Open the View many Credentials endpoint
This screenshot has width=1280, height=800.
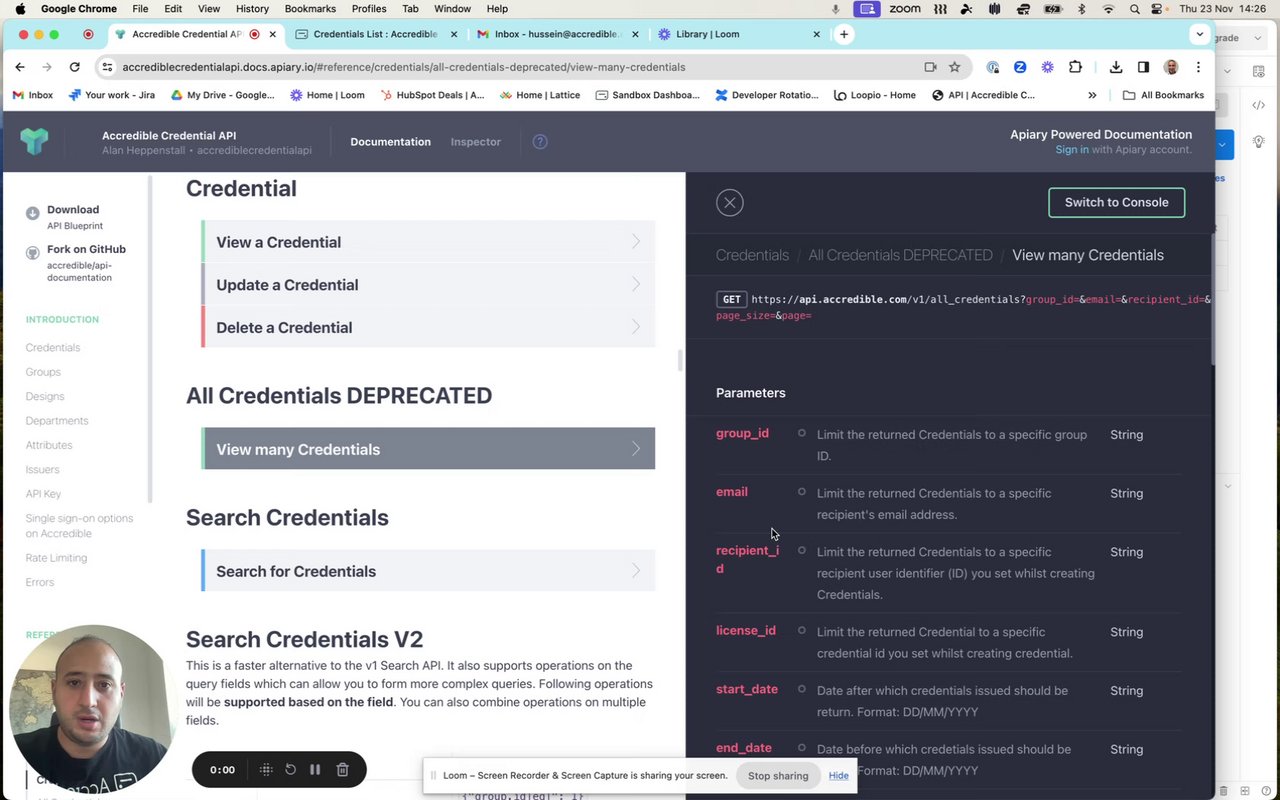[428, 449]
